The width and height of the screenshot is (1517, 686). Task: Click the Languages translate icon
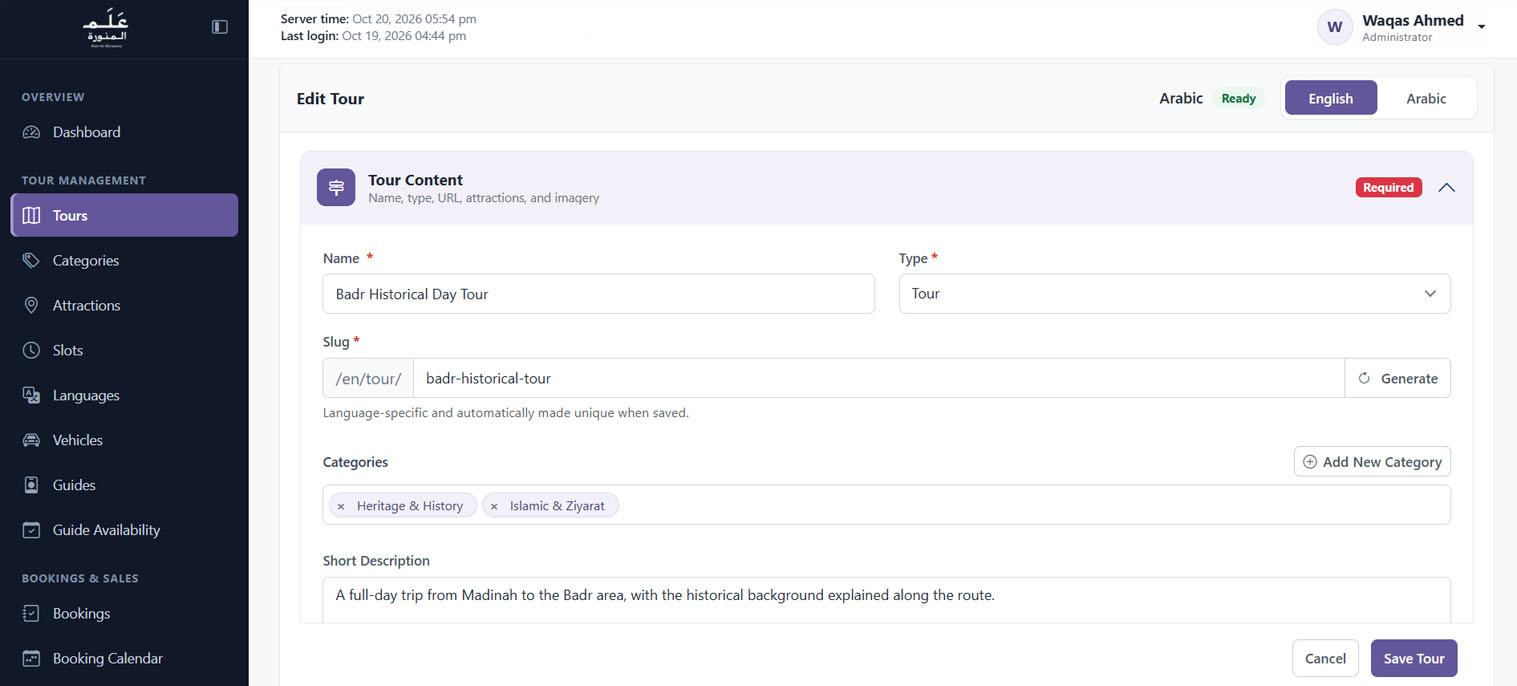pyautogui.click(x=31, y=395)
